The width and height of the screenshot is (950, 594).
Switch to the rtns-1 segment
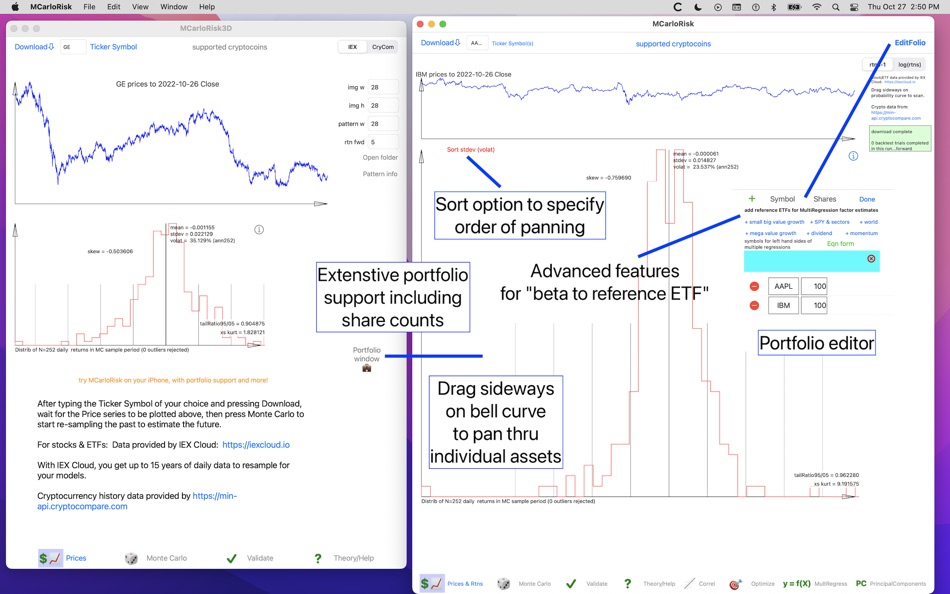(x=877, y=64)
